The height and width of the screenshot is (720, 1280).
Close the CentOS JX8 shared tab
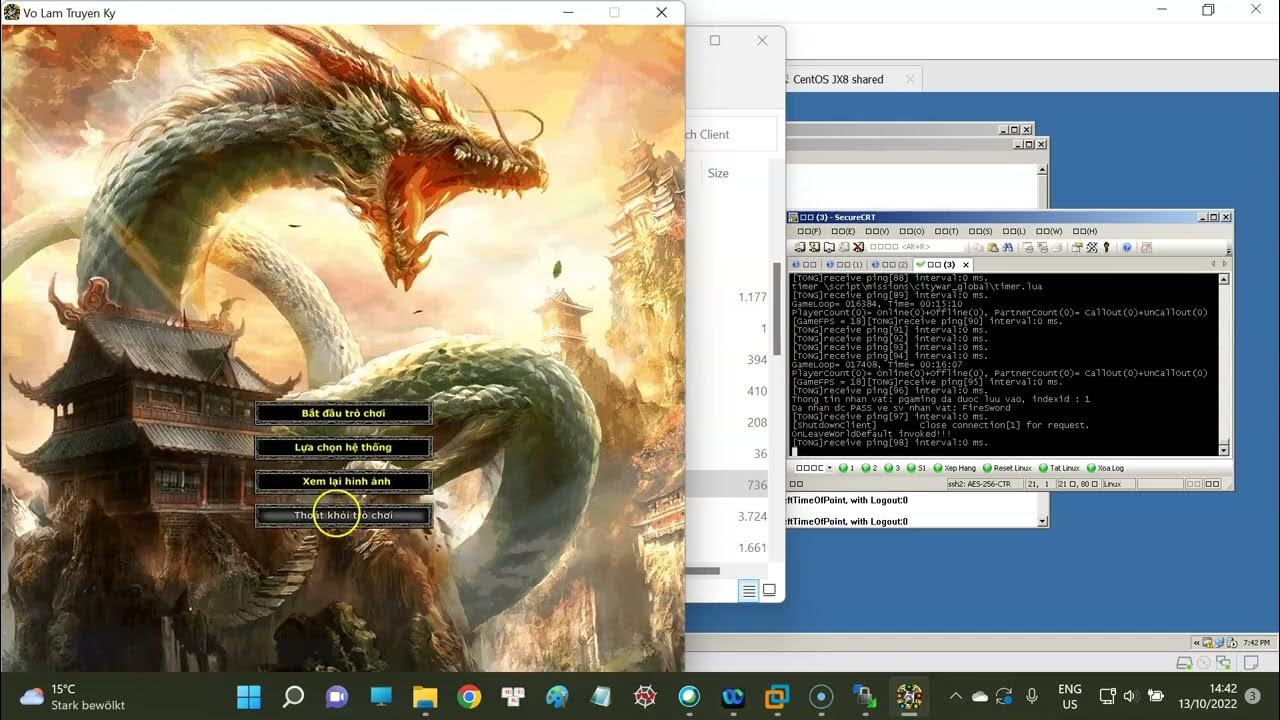[x=910, y=79]
